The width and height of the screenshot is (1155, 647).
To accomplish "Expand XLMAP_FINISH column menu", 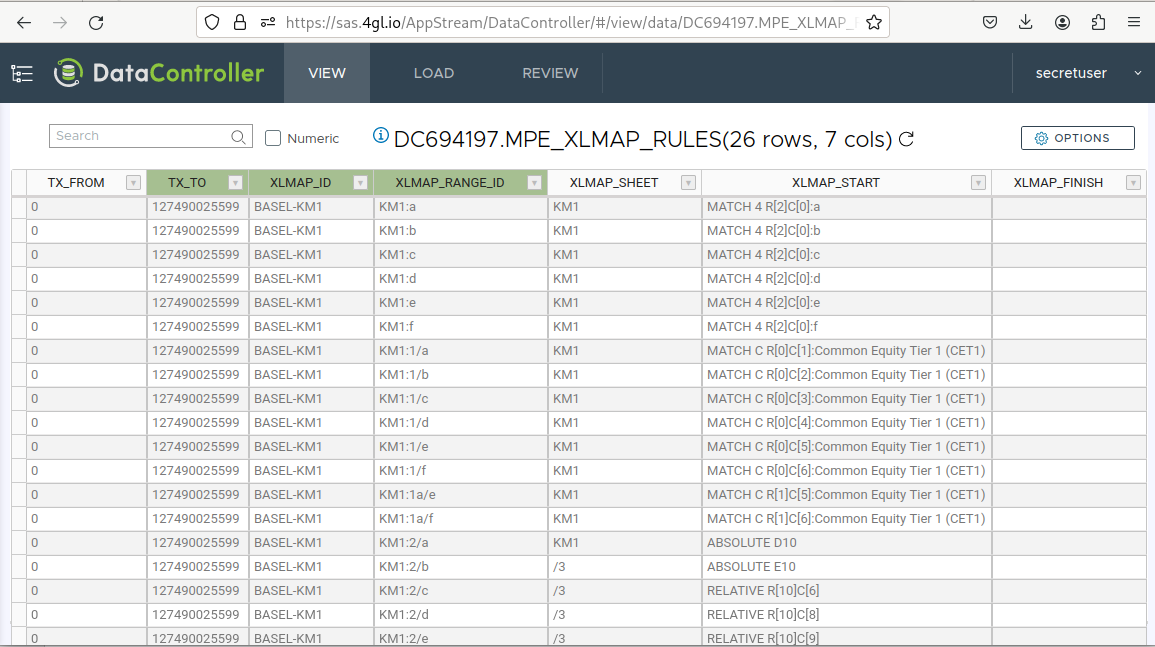I will click(x=1133, y=183).
